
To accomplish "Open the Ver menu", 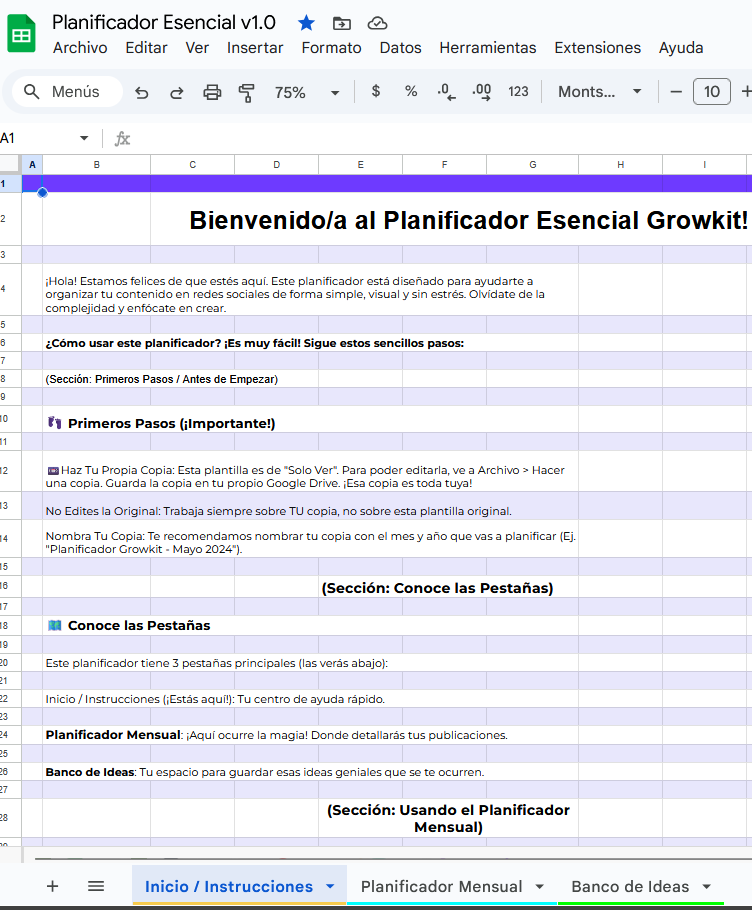I will tap(197, 48).
